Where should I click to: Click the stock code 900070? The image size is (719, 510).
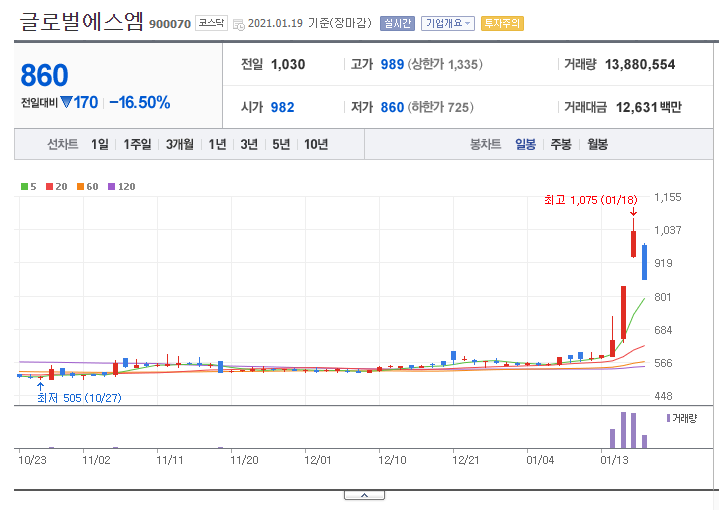tap(170, 24)
